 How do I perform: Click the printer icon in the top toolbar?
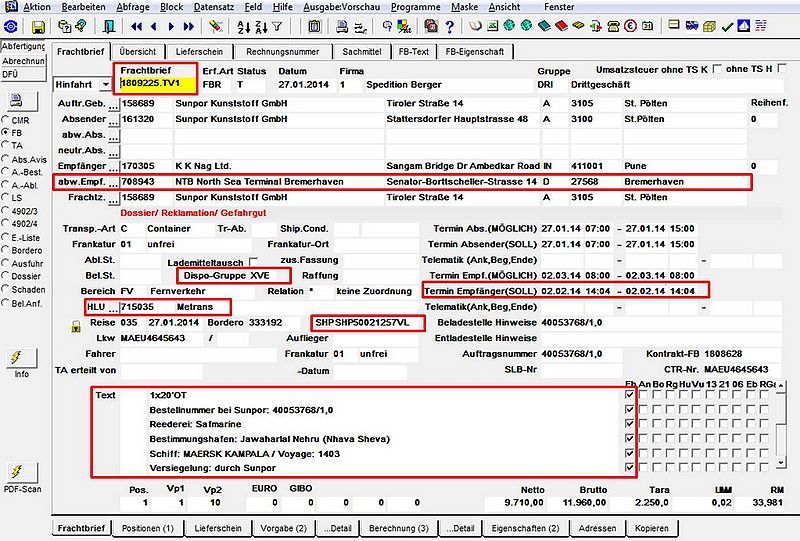(342, 27)
